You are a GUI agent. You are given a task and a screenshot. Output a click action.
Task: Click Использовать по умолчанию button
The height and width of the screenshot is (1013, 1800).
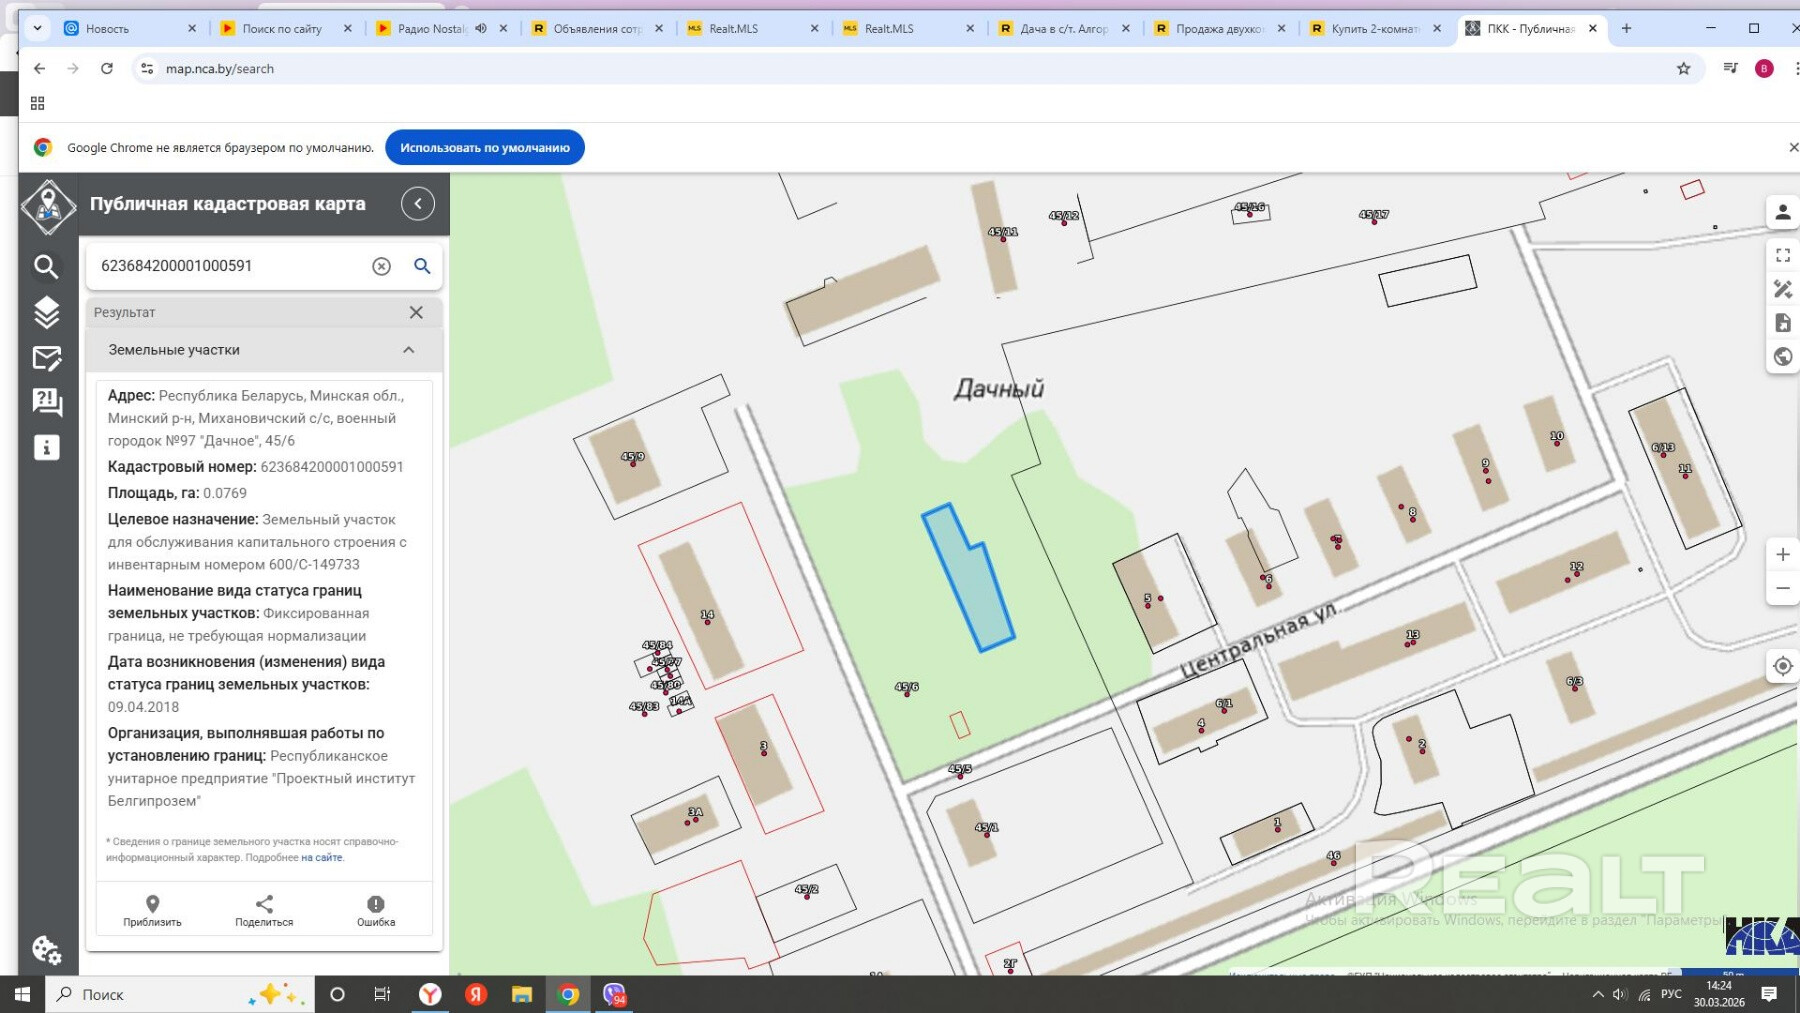[485, 147]
